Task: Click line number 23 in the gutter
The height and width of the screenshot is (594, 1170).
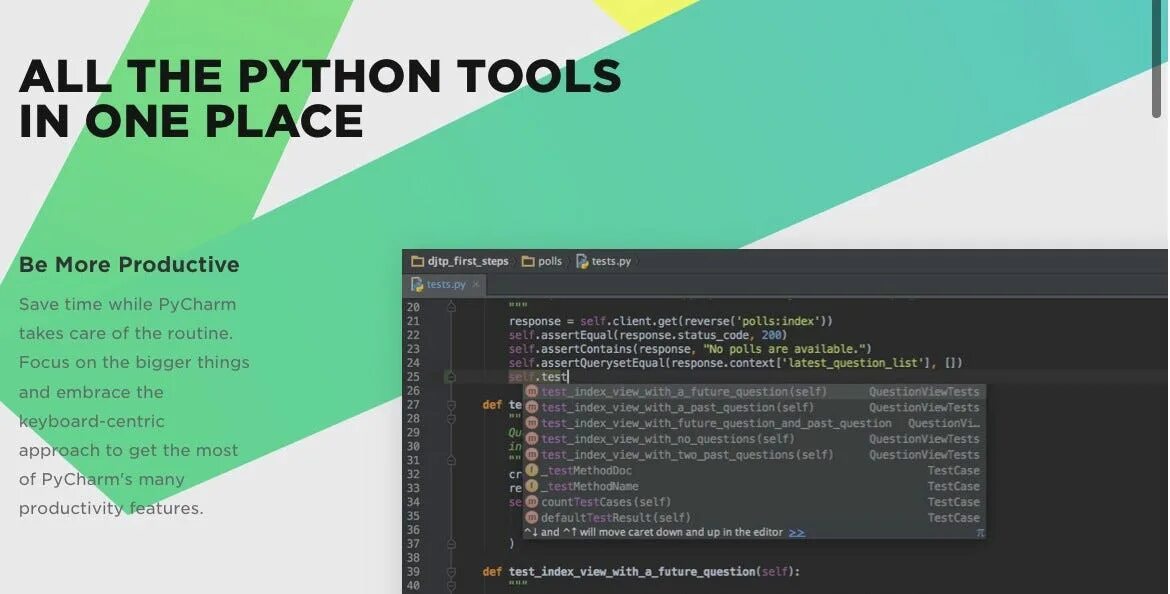Action: pos(413,348)
